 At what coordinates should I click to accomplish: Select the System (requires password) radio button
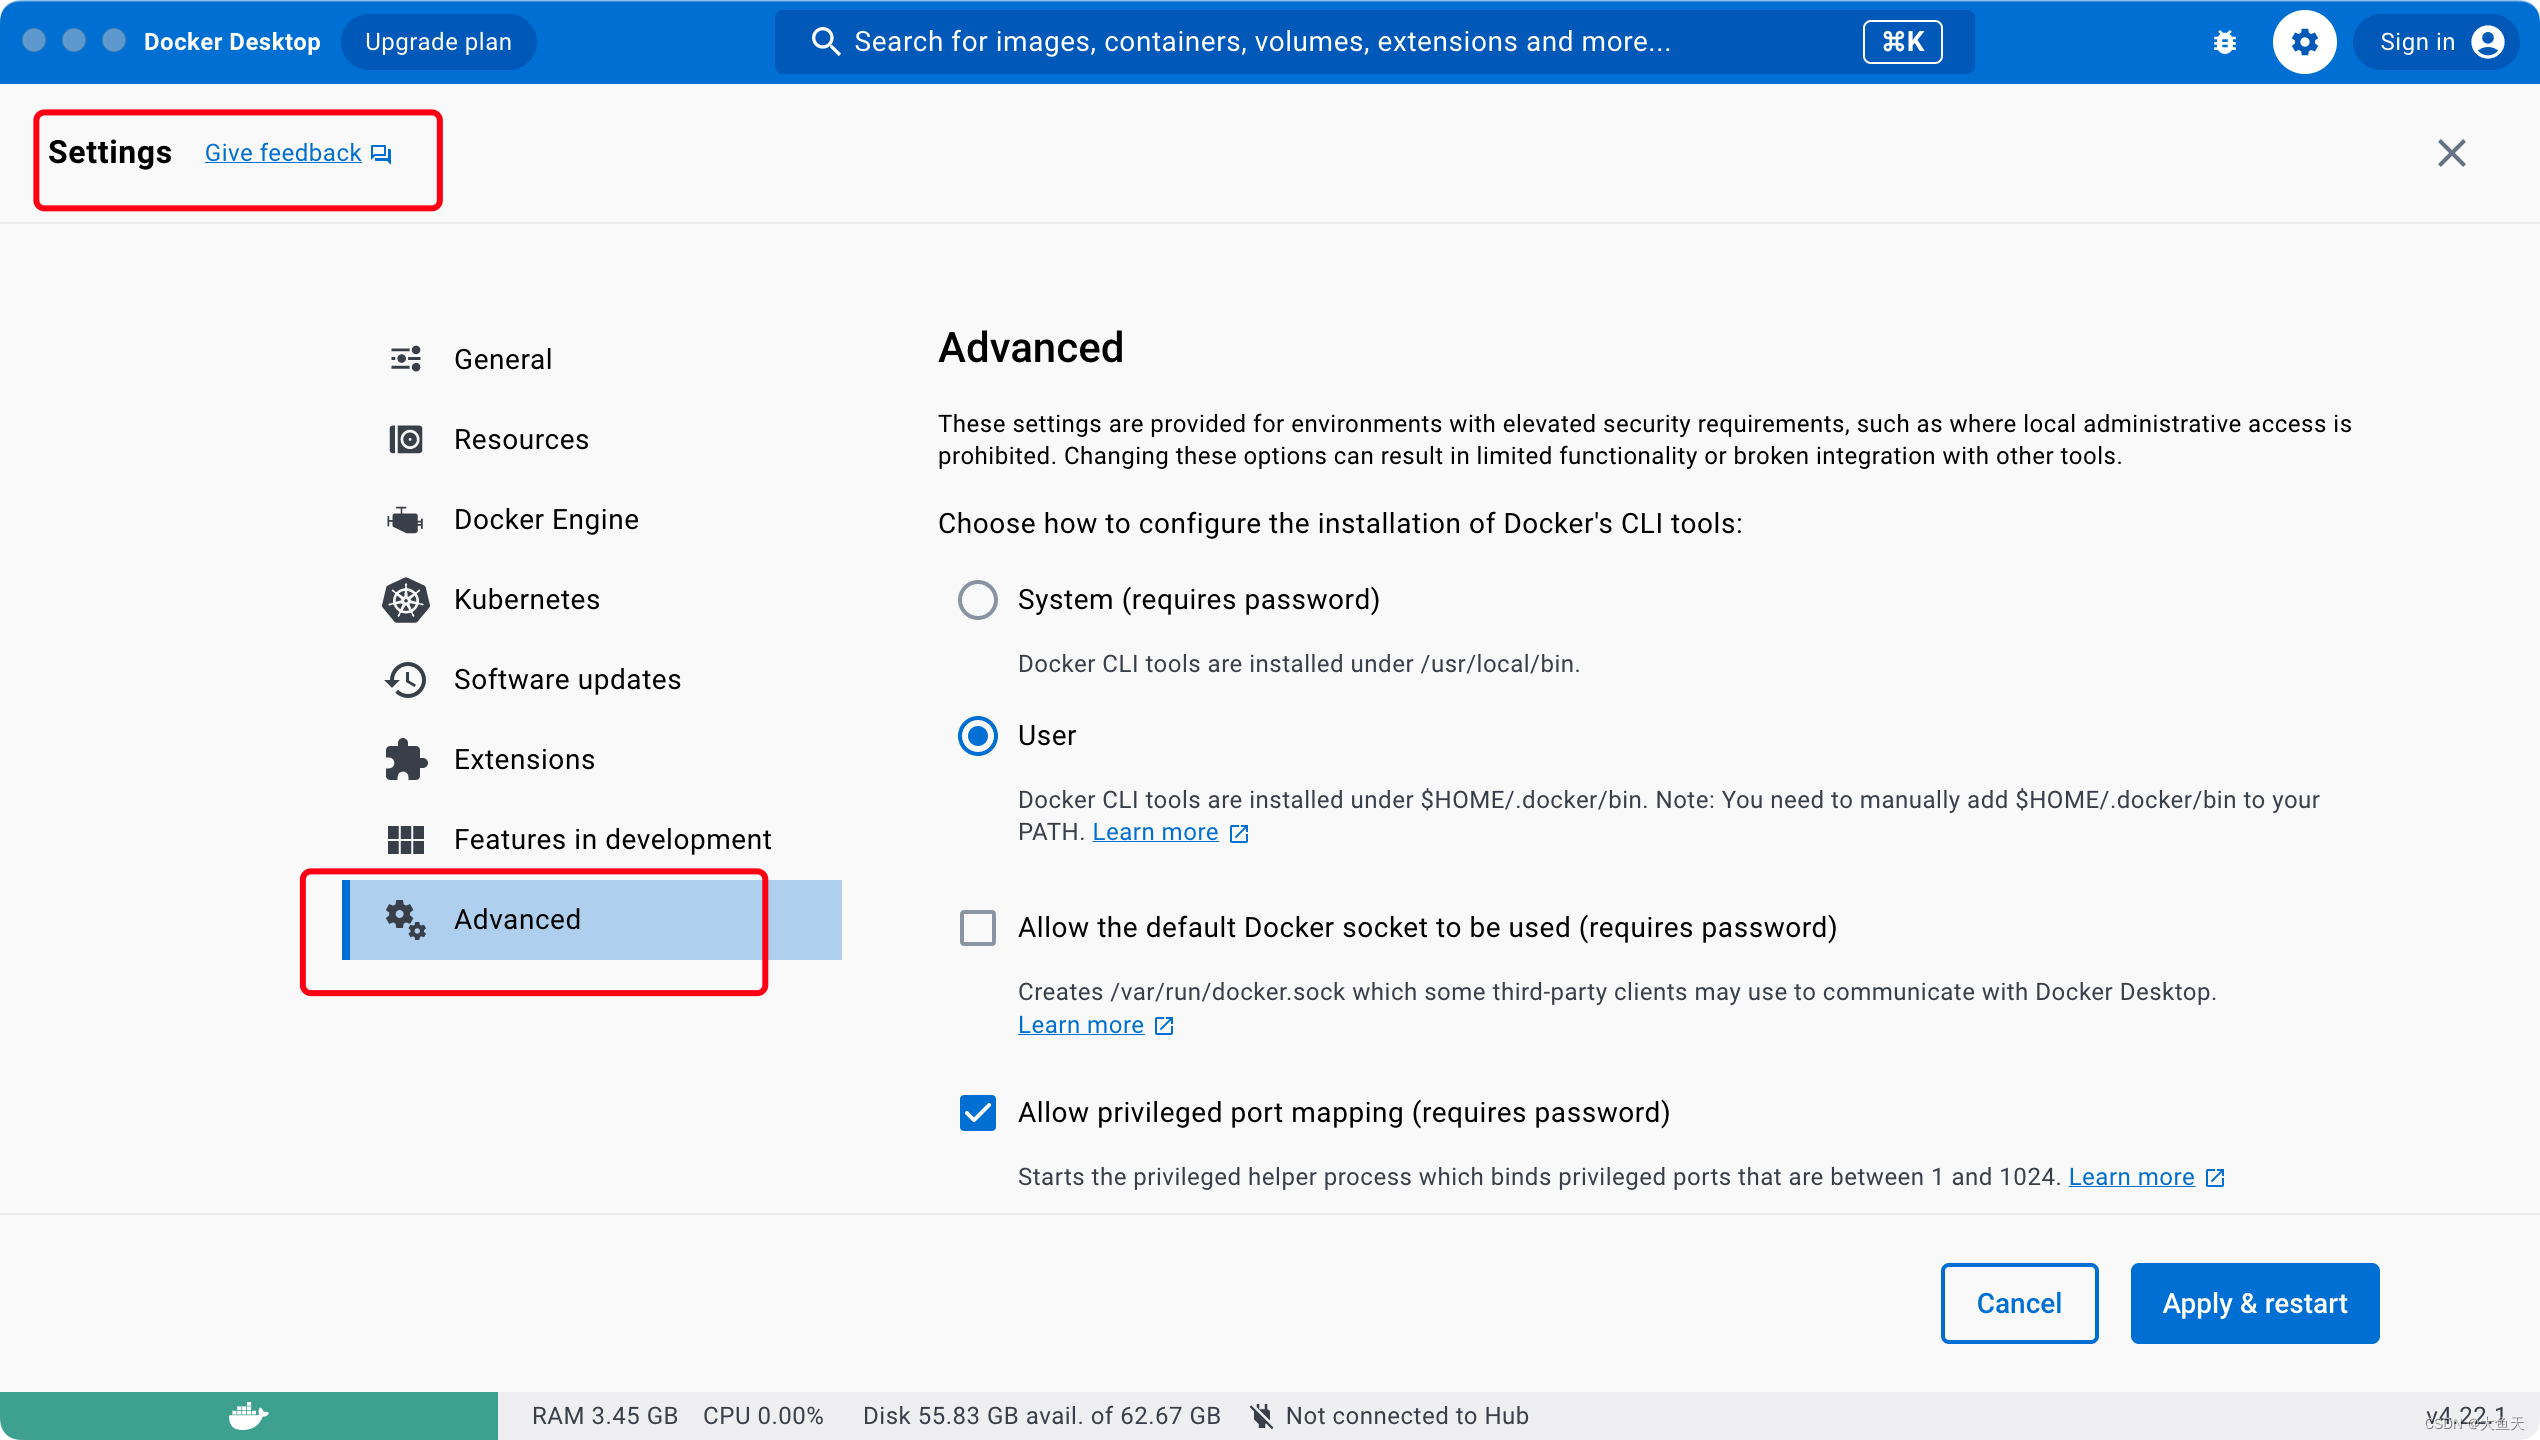(977, 599)
